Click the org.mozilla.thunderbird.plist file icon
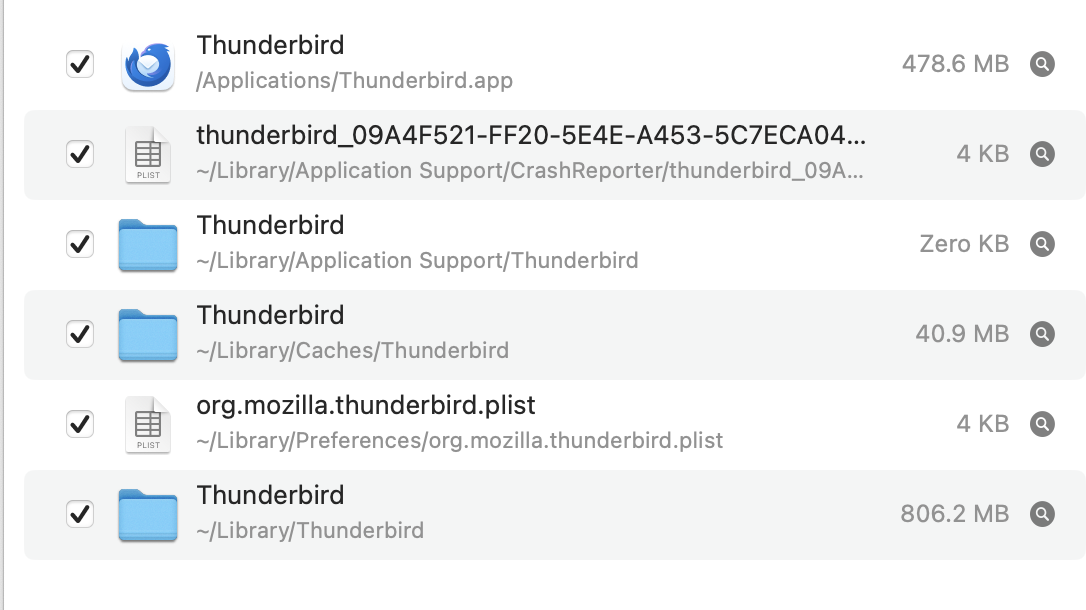This screenshot has height=610, width=1086. [x=148, y=425]
